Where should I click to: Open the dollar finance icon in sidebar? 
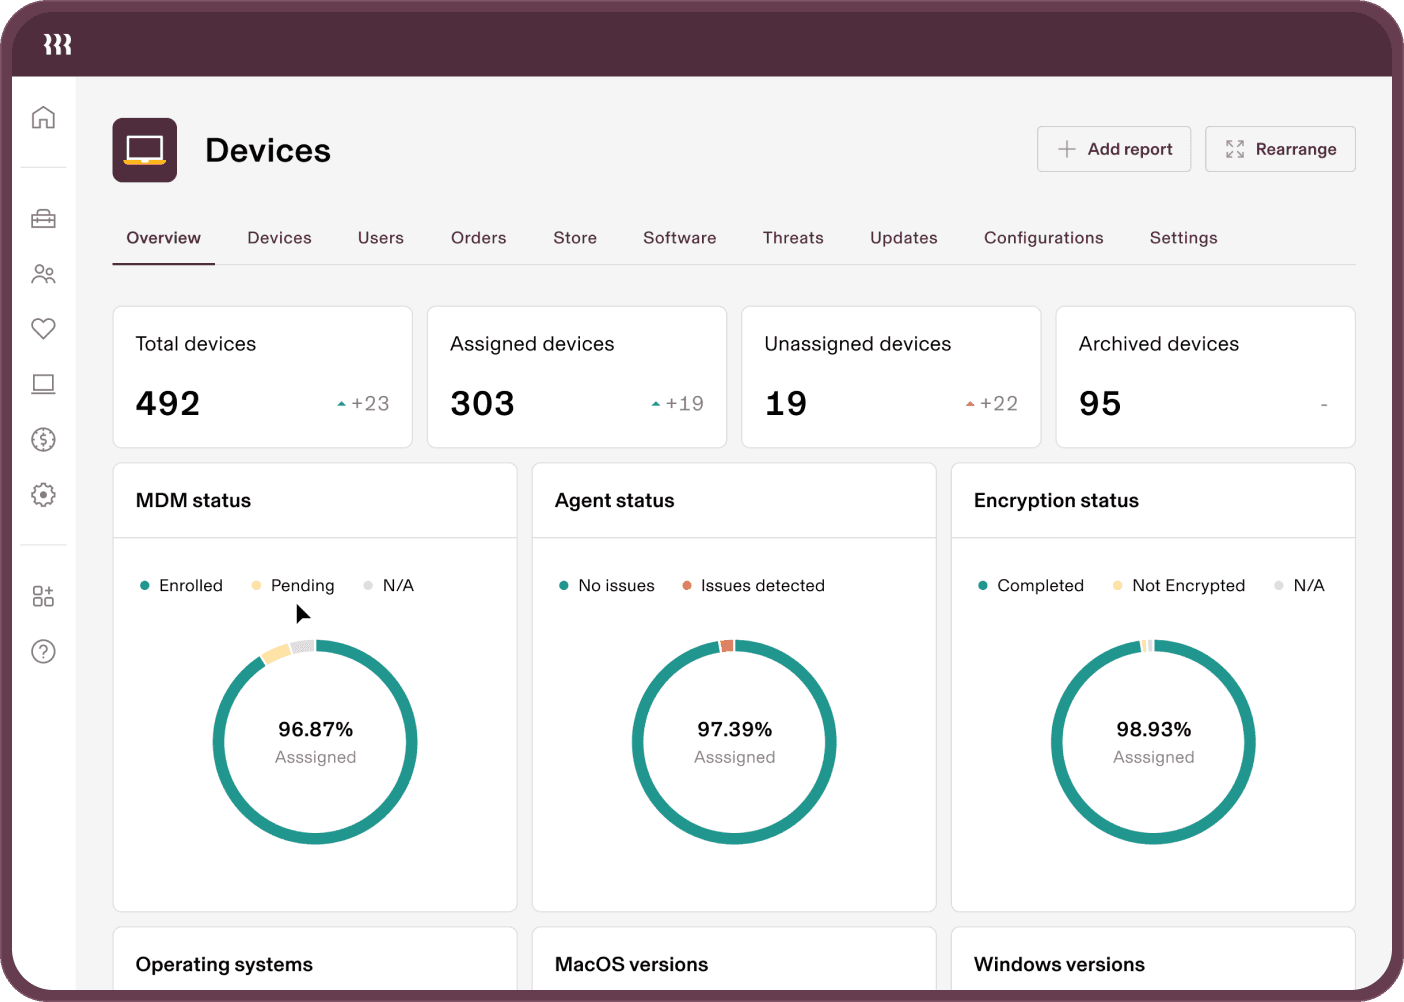pos(43,439)
